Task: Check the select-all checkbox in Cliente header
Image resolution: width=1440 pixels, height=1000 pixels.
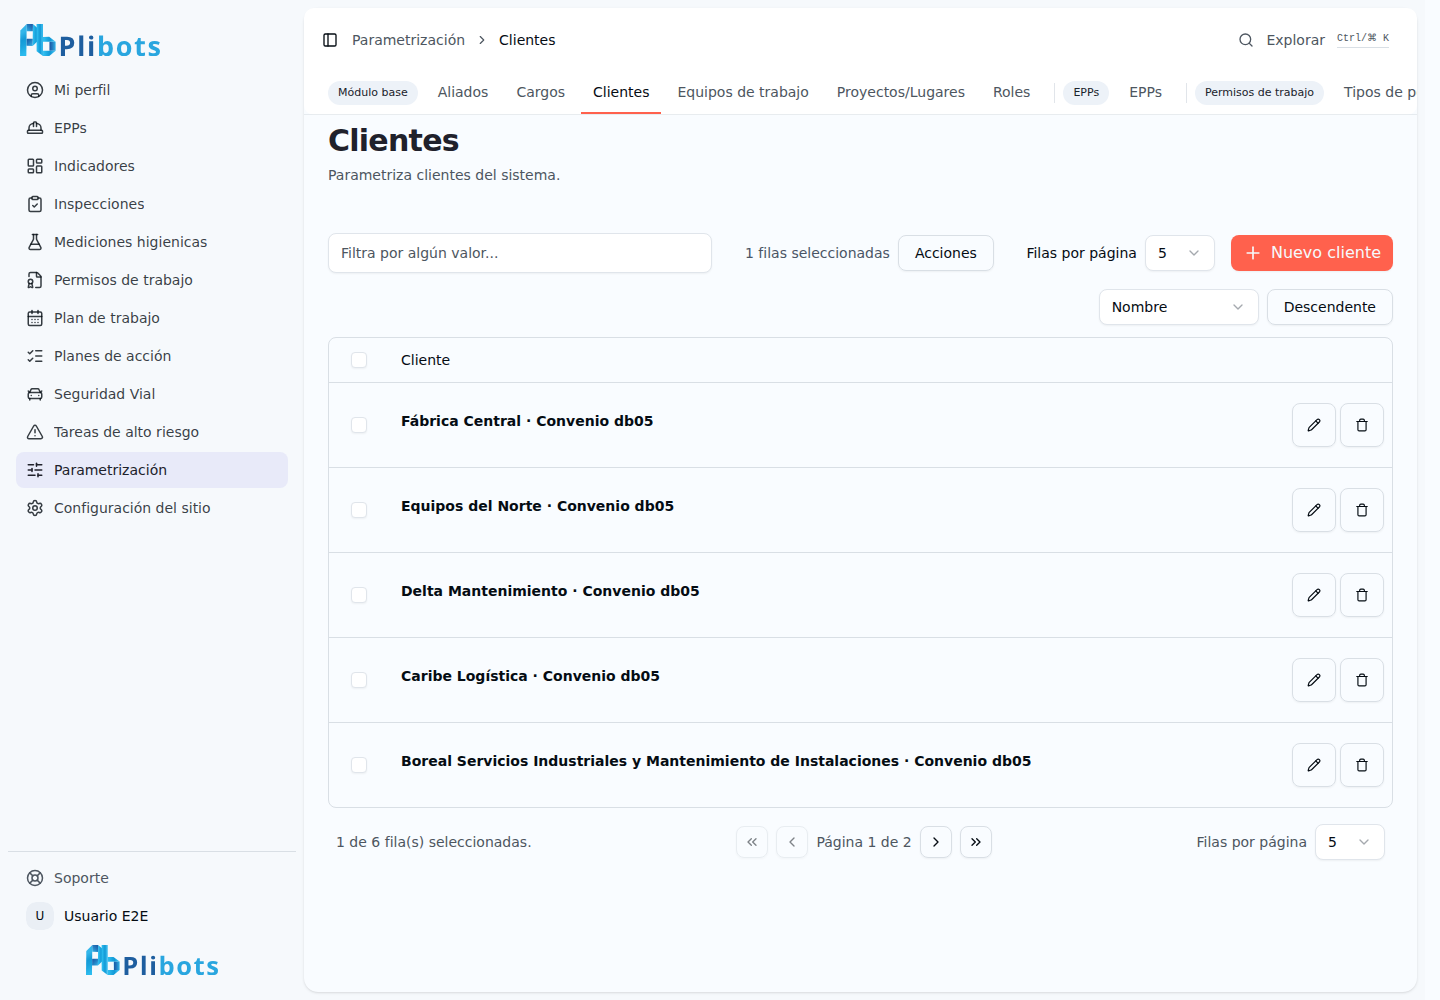Action: 359,360
